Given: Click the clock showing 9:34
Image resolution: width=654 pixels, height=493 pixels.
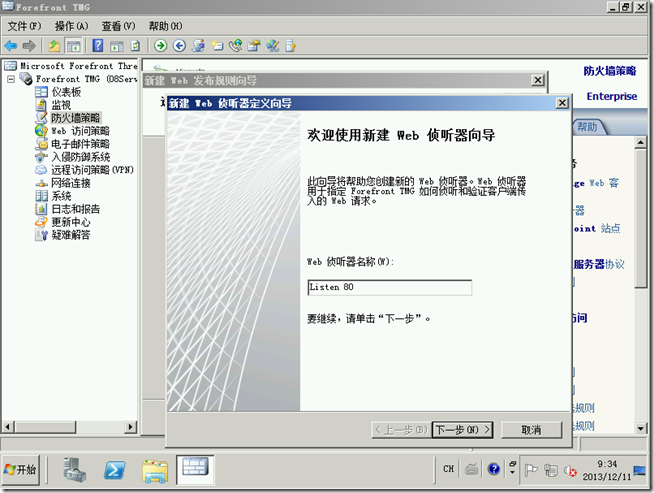Looking at the screenshot, I should click(x=607, y=470).
